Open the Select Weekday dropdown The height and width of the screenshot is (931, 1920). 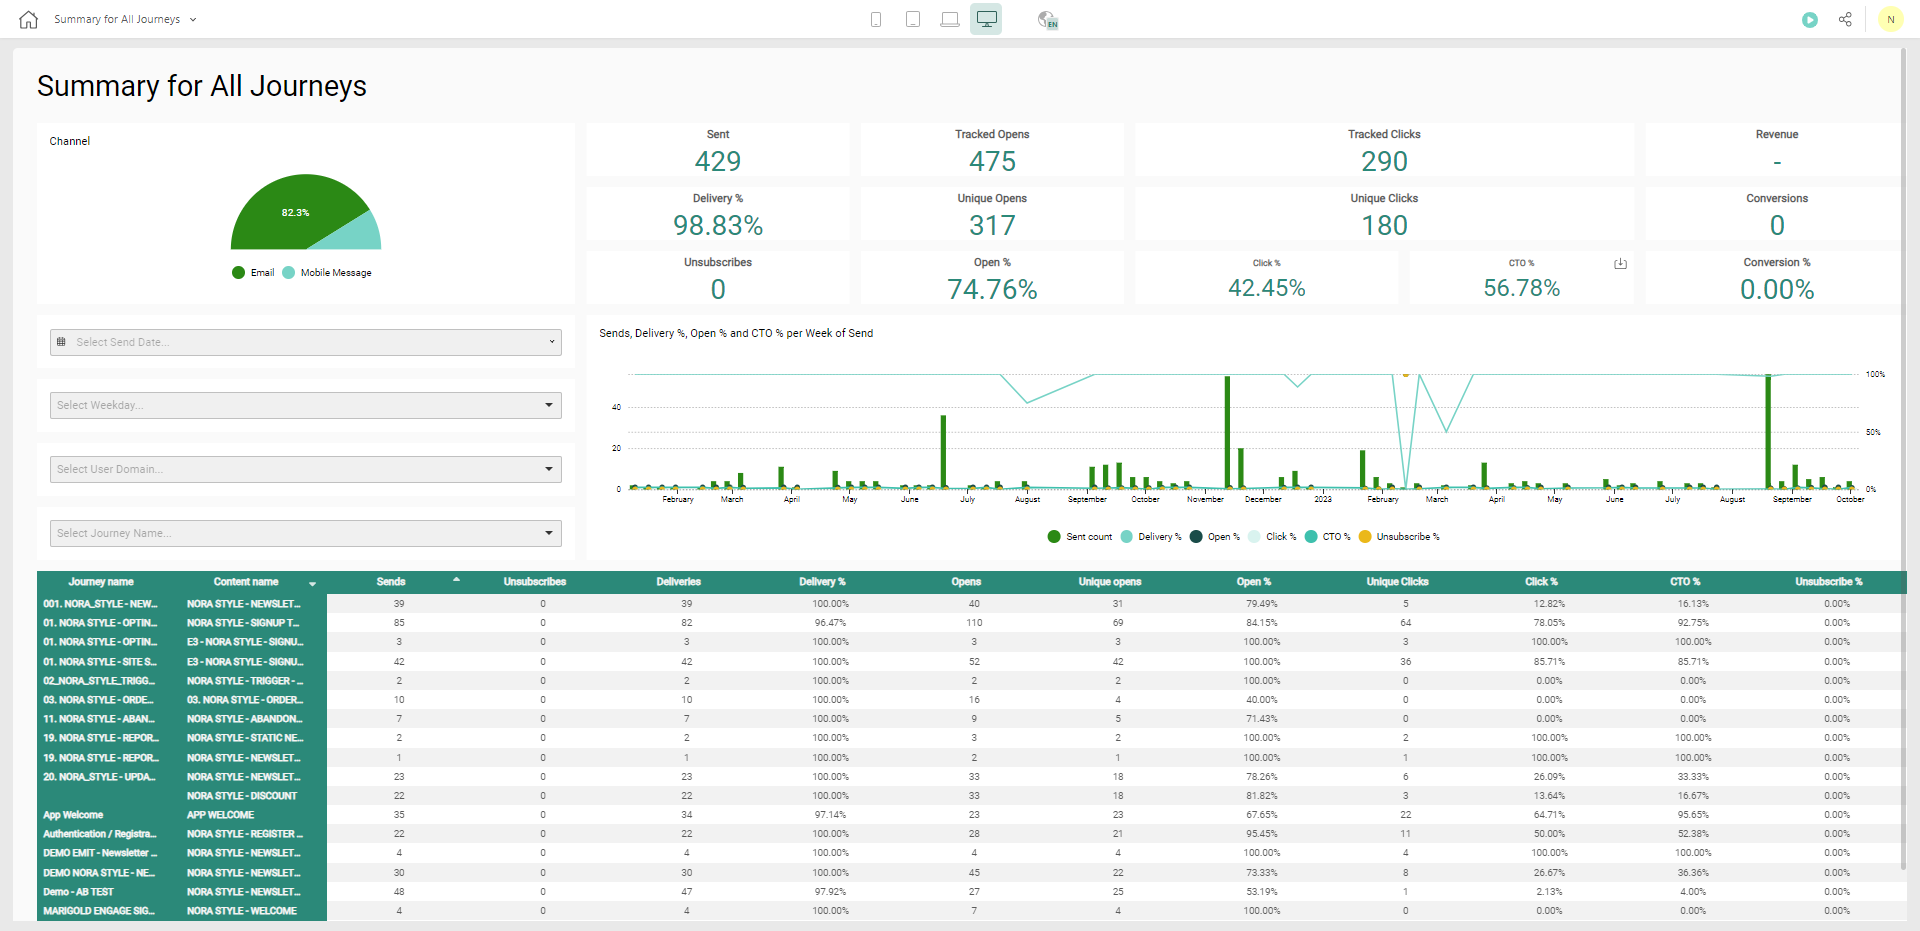pos(306,406)
